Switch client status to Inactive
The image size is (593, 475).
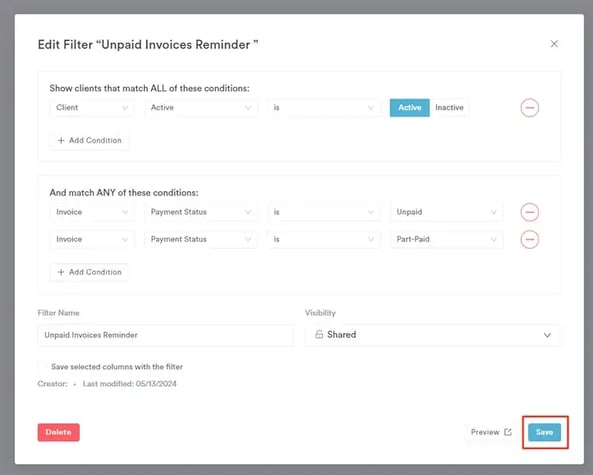(x=449, y=108)
